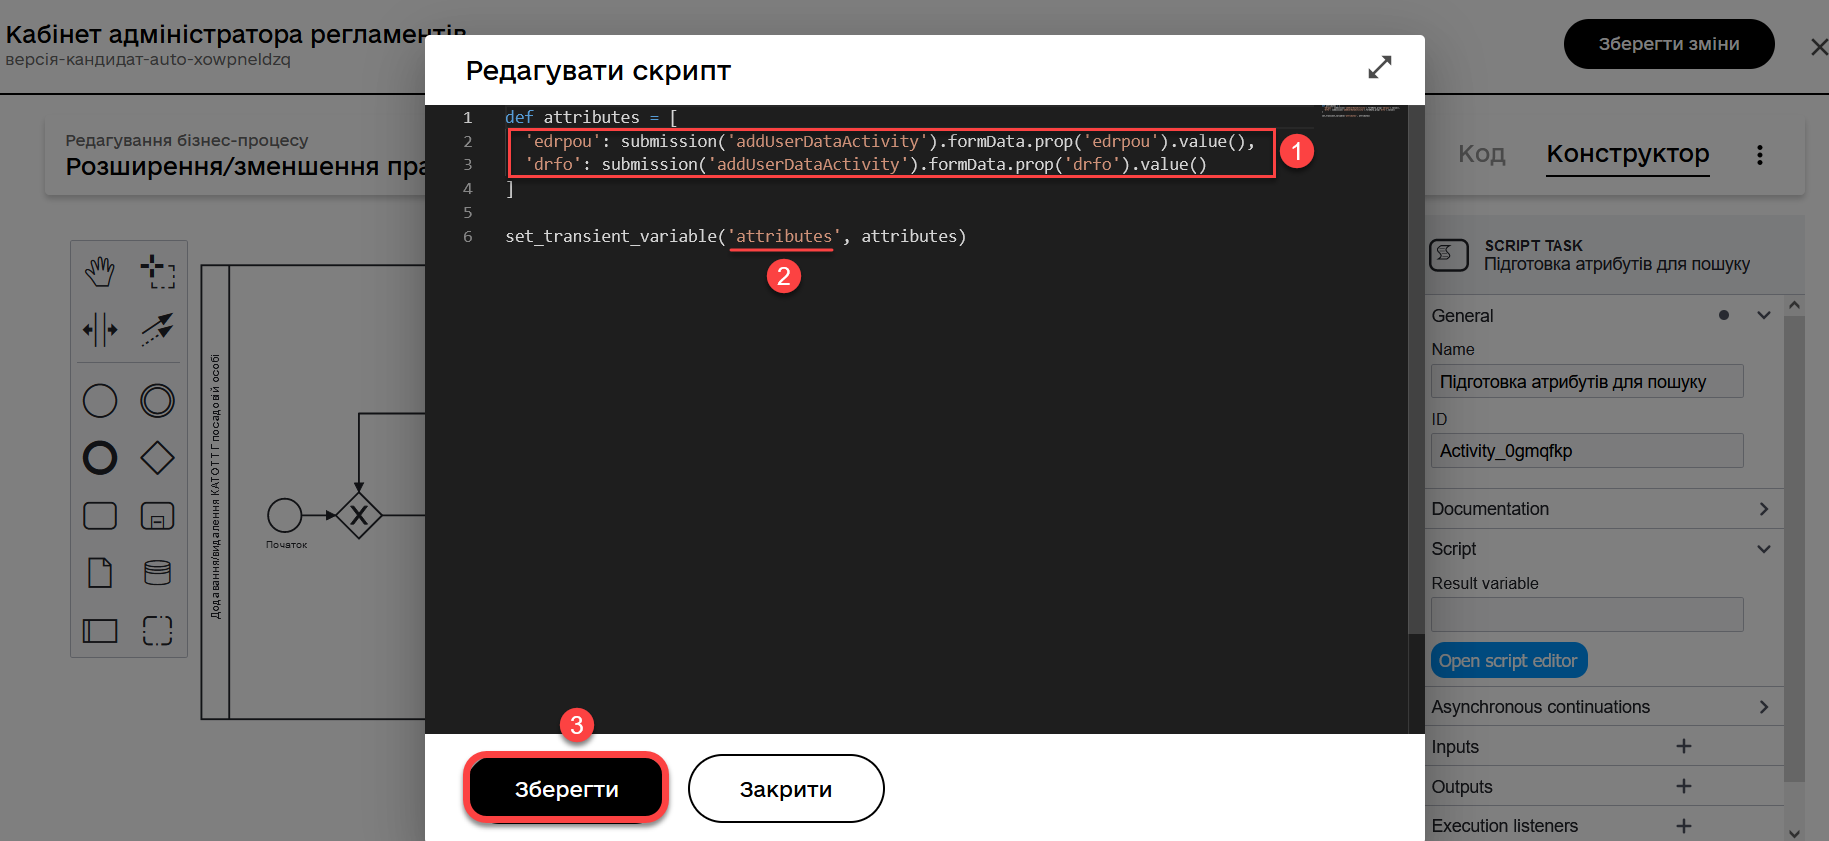Add a new Inputs entry
This screenshot has width=1829, height=841.
click(x=1684, y=746)
